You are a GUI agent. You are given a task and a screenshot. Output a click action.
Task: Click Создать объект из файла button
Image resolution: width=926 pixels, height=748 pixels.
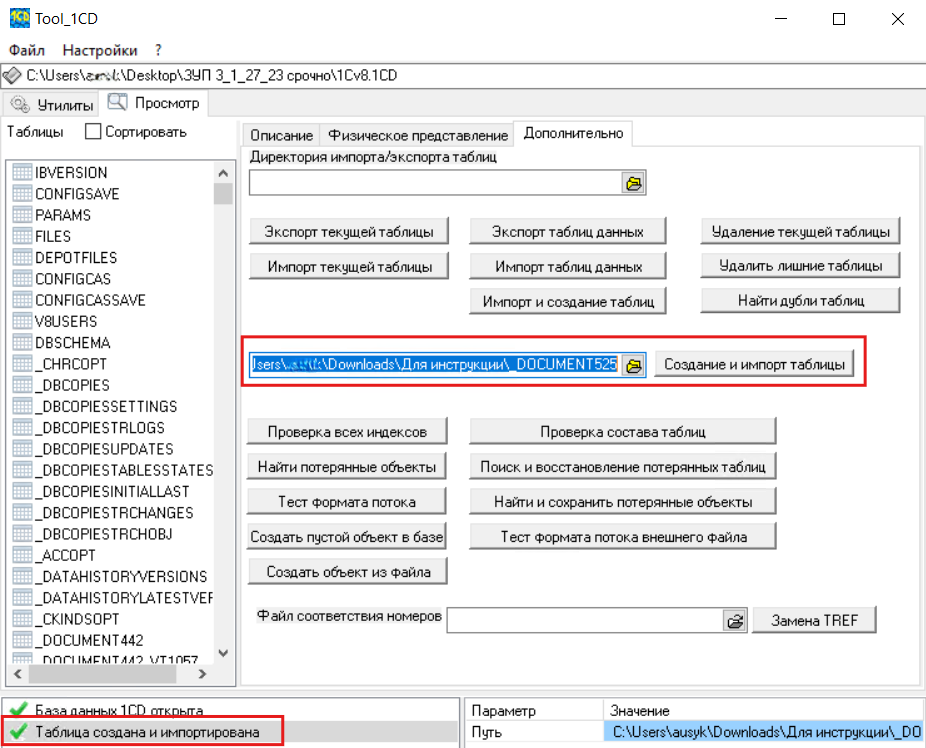click(x=347, y=571)
